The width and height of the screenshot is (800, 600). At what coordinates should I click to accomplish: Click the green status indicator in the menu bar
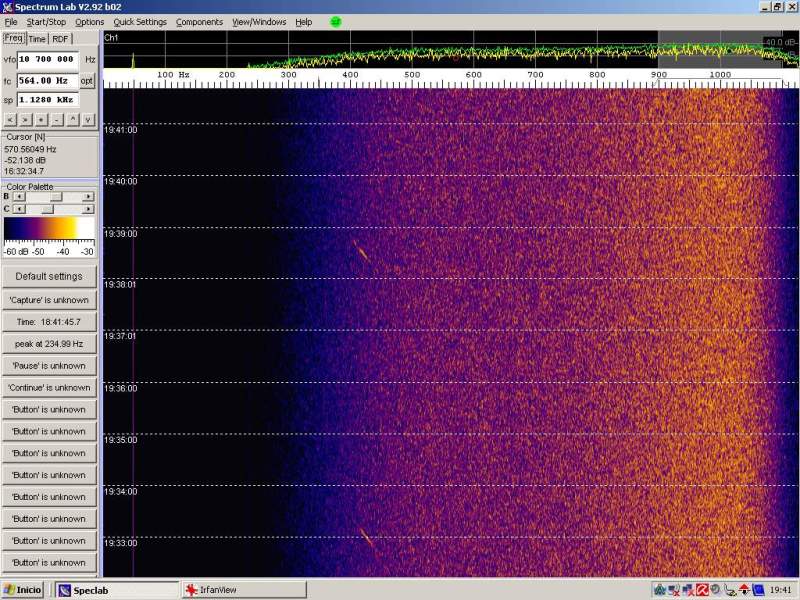pos(335,21)
